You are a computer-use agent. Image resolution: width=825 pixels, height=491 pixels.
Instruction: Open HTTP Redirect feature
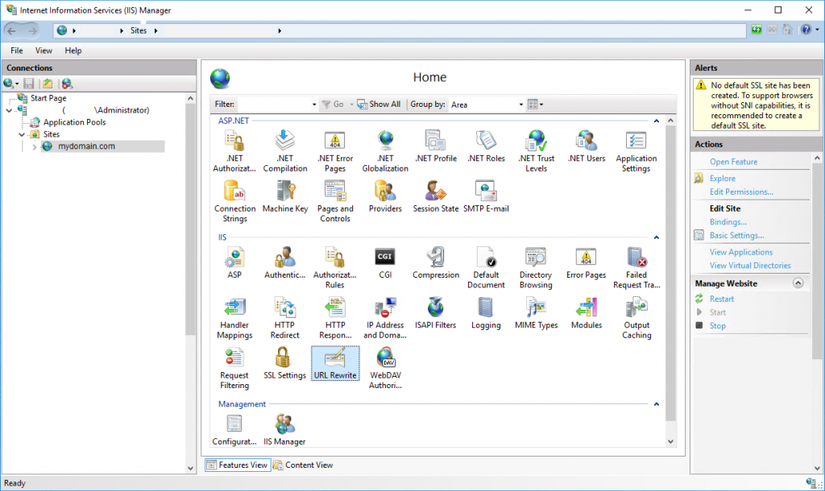click(x=285, y=318)
